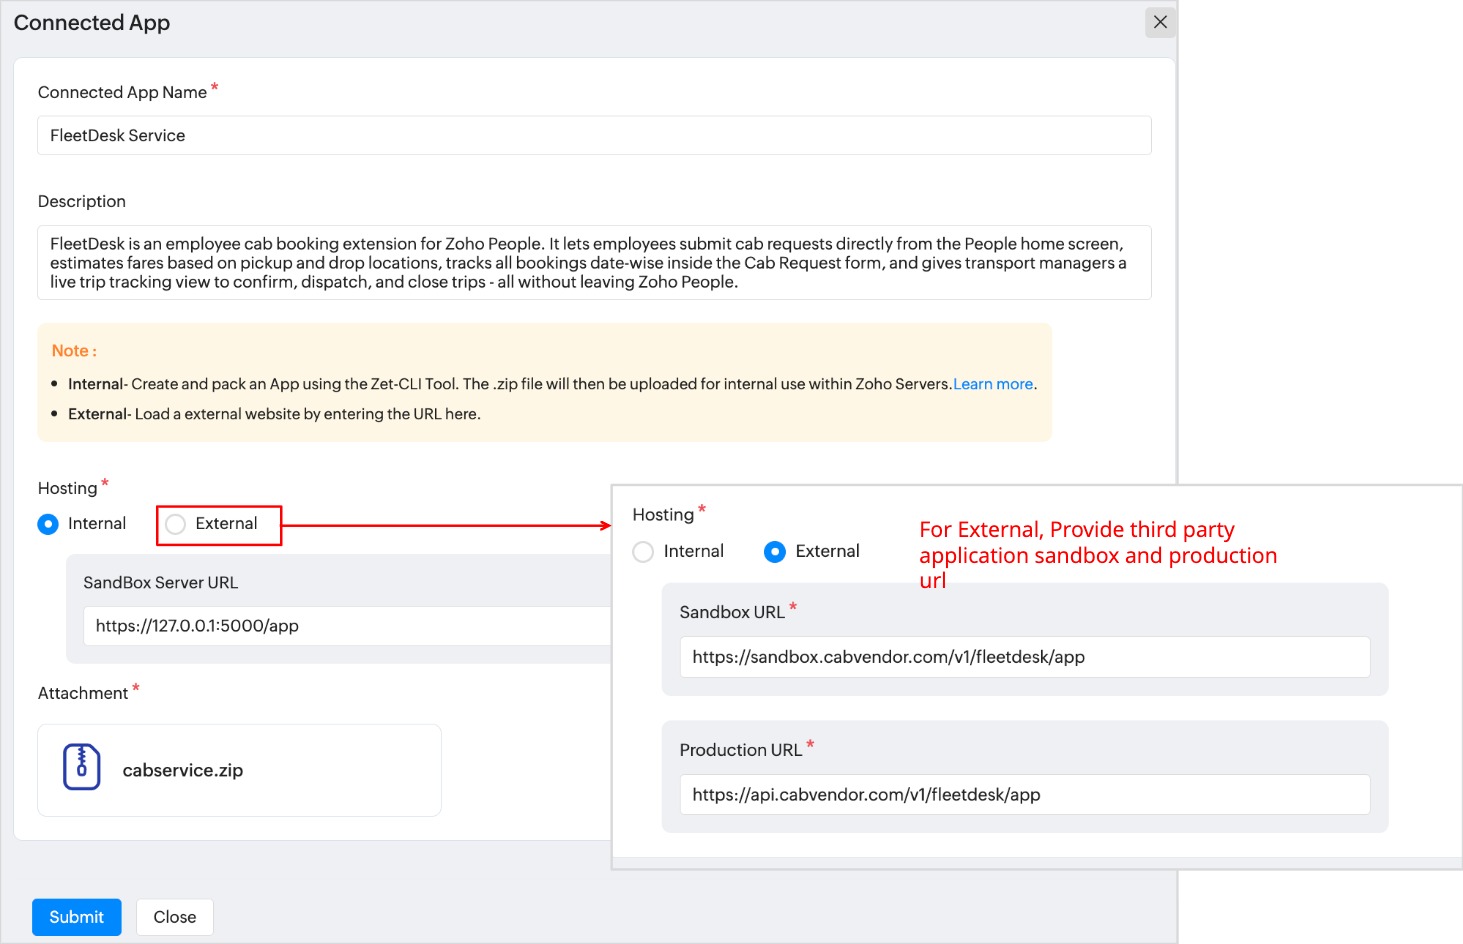Click the Attachment field label
1463x944 pixels.
pos(83,694)
